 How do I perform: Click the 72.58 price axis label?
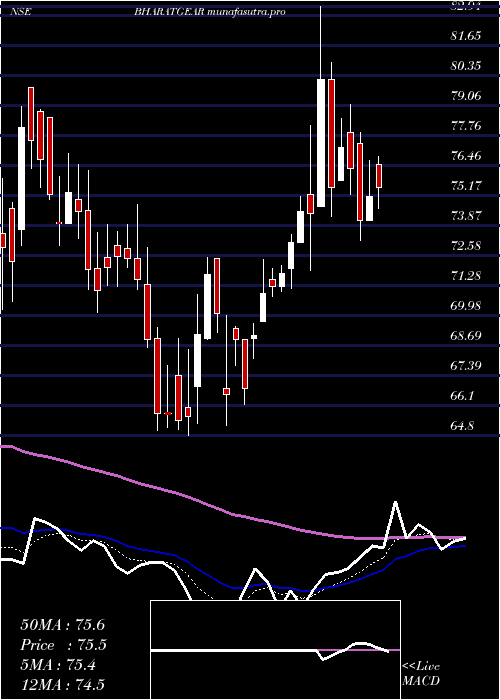pyautogui.click(x=466, y=246)
